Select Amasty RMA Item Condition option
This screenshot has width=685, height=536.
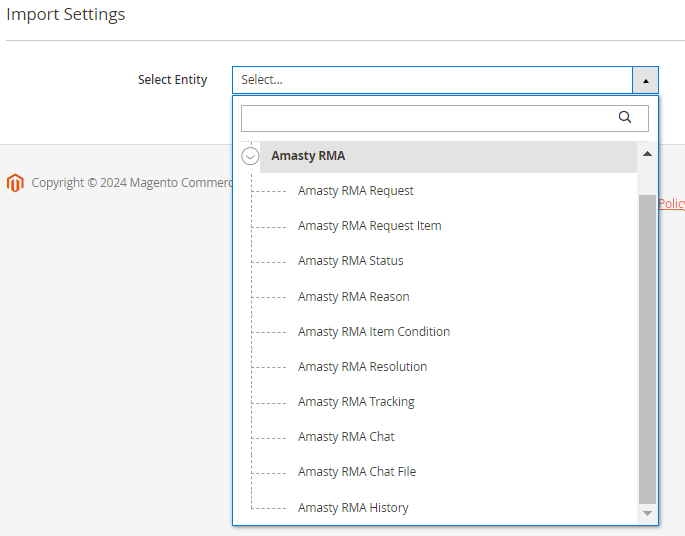coord(374,332)
